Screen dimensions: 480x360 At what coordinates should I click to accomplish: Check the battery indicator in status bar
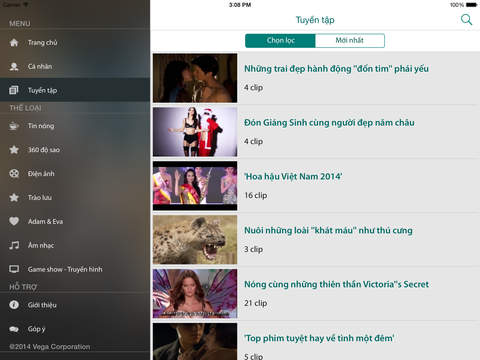tap(471, 5)
